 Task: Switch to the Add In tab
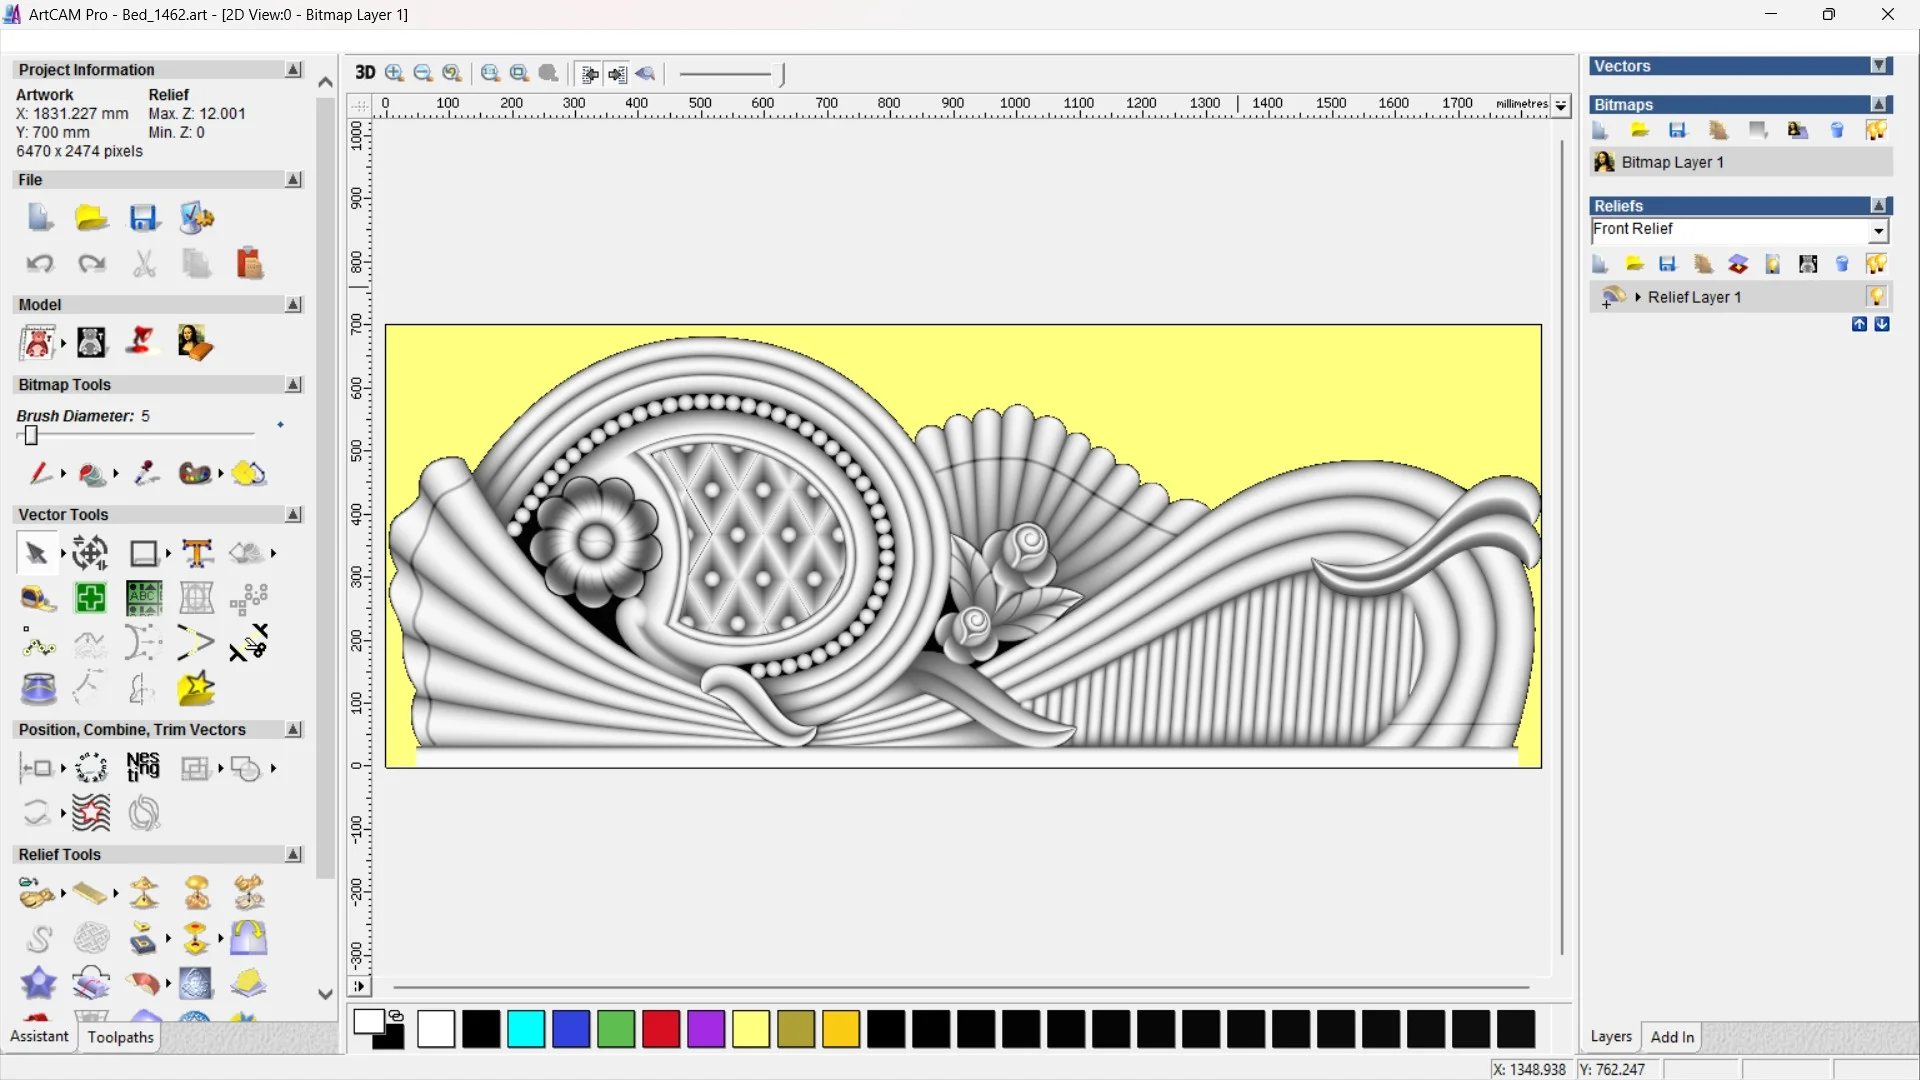(1672, 1037)
